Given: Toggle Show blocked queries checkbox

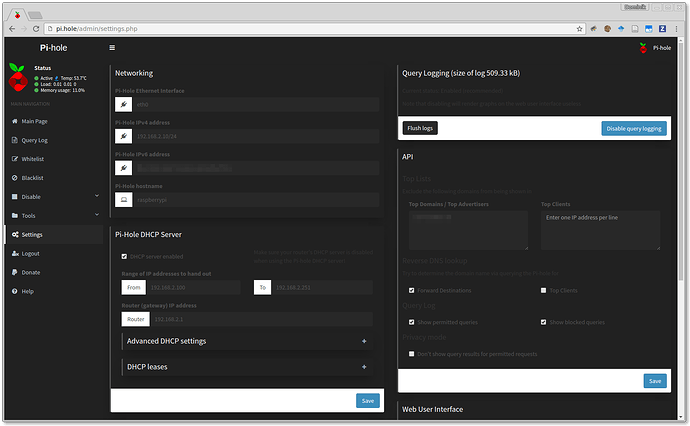Looking at the screenshot, I should tap(543, 322).
